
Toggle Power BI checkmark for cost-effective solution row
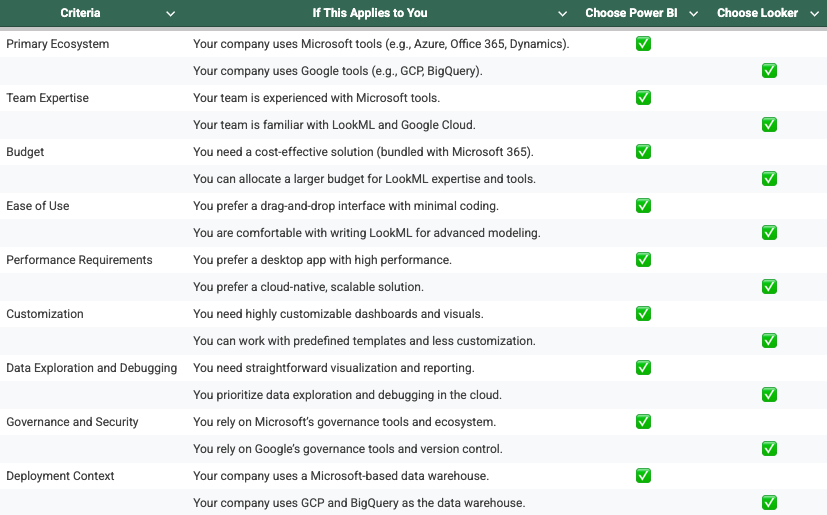point(643,152)
